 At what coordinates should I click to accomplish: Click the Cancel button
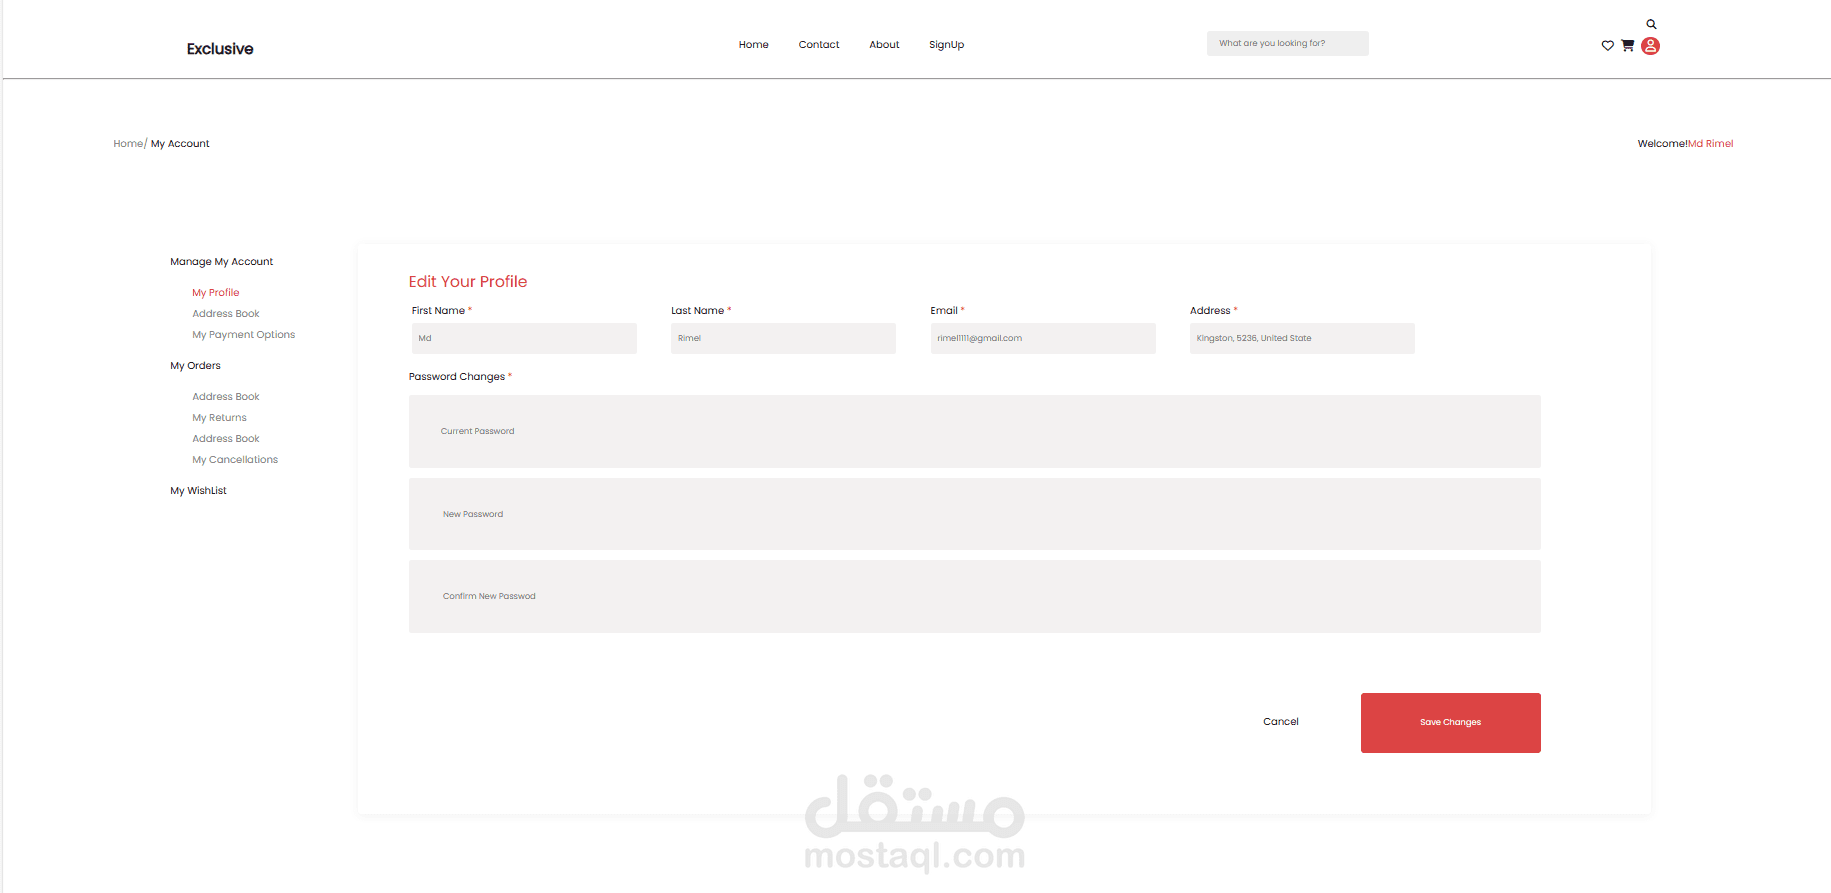click(1281, 722)
